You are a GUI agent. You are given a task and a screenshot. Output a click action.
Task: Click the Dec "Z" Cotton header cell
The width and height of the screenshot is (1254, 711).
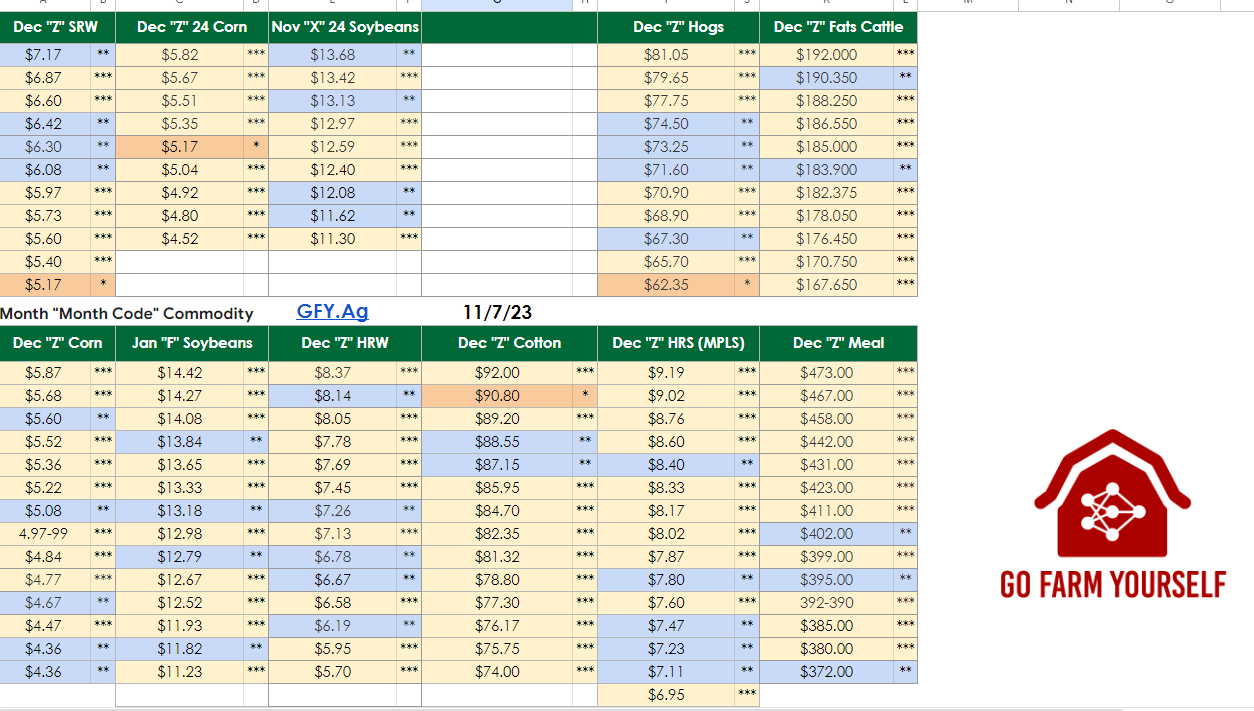pyautogui.click(x=509, y=343)
